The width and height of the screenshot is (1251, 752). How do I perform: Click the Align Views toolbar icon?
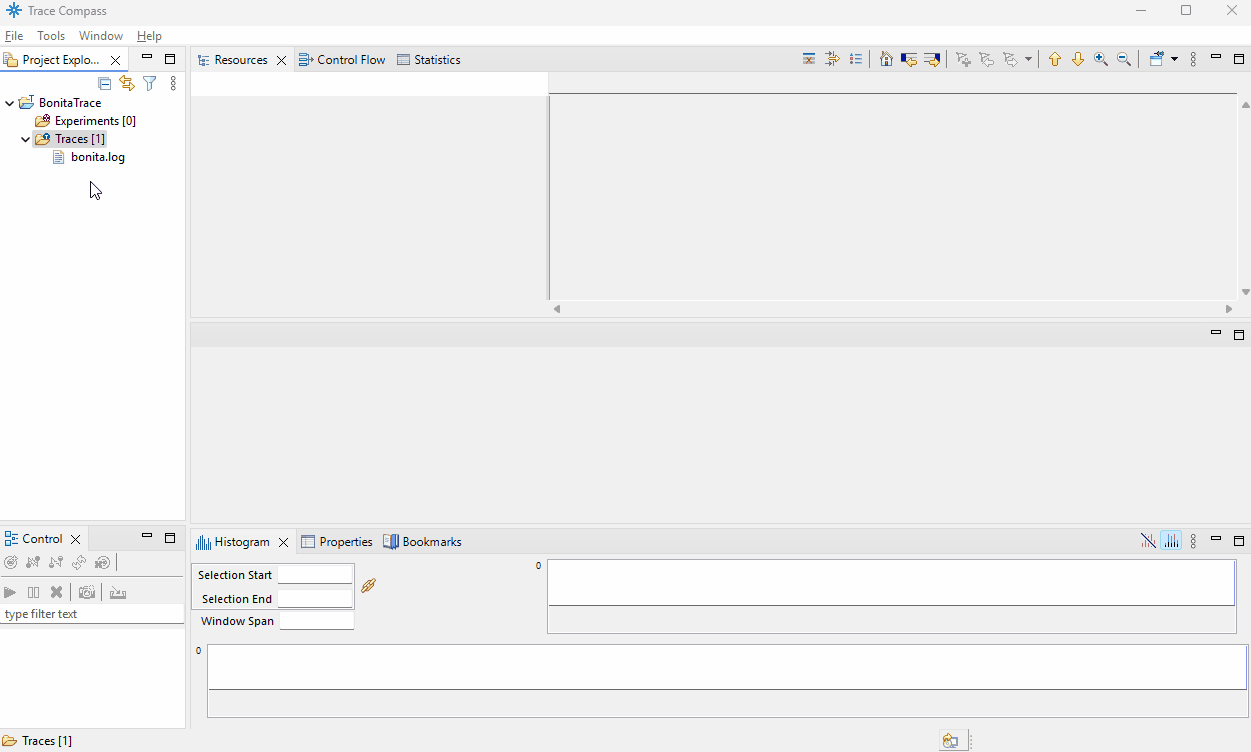tap(832, 59)
